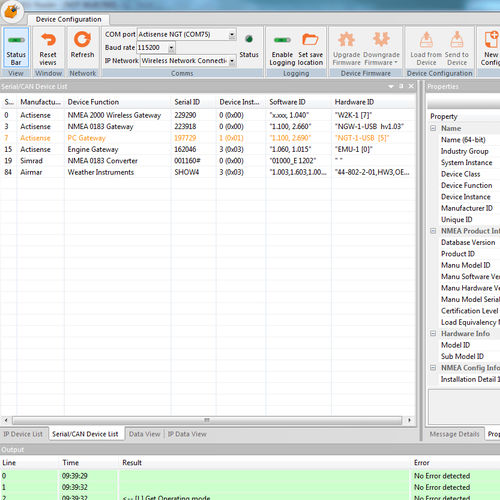Select NMEA 0183 Gateway device row
500x500 pixels.
(x=208, y=127)
